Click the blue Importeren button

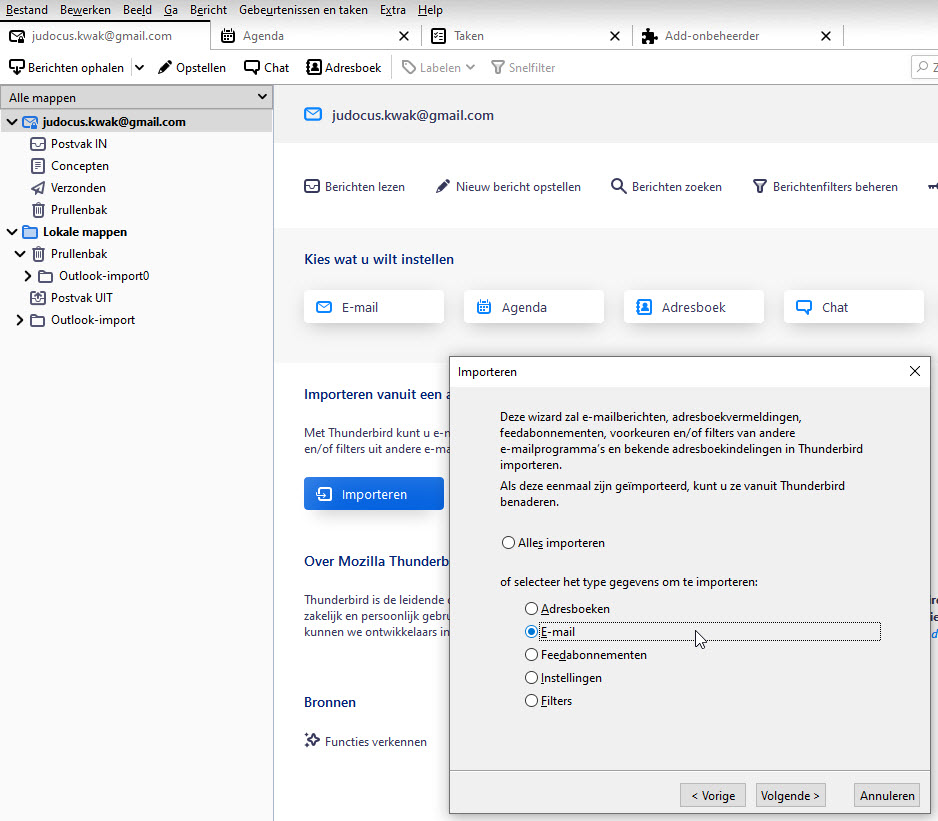pyautogui.click(x=374, y=494)
